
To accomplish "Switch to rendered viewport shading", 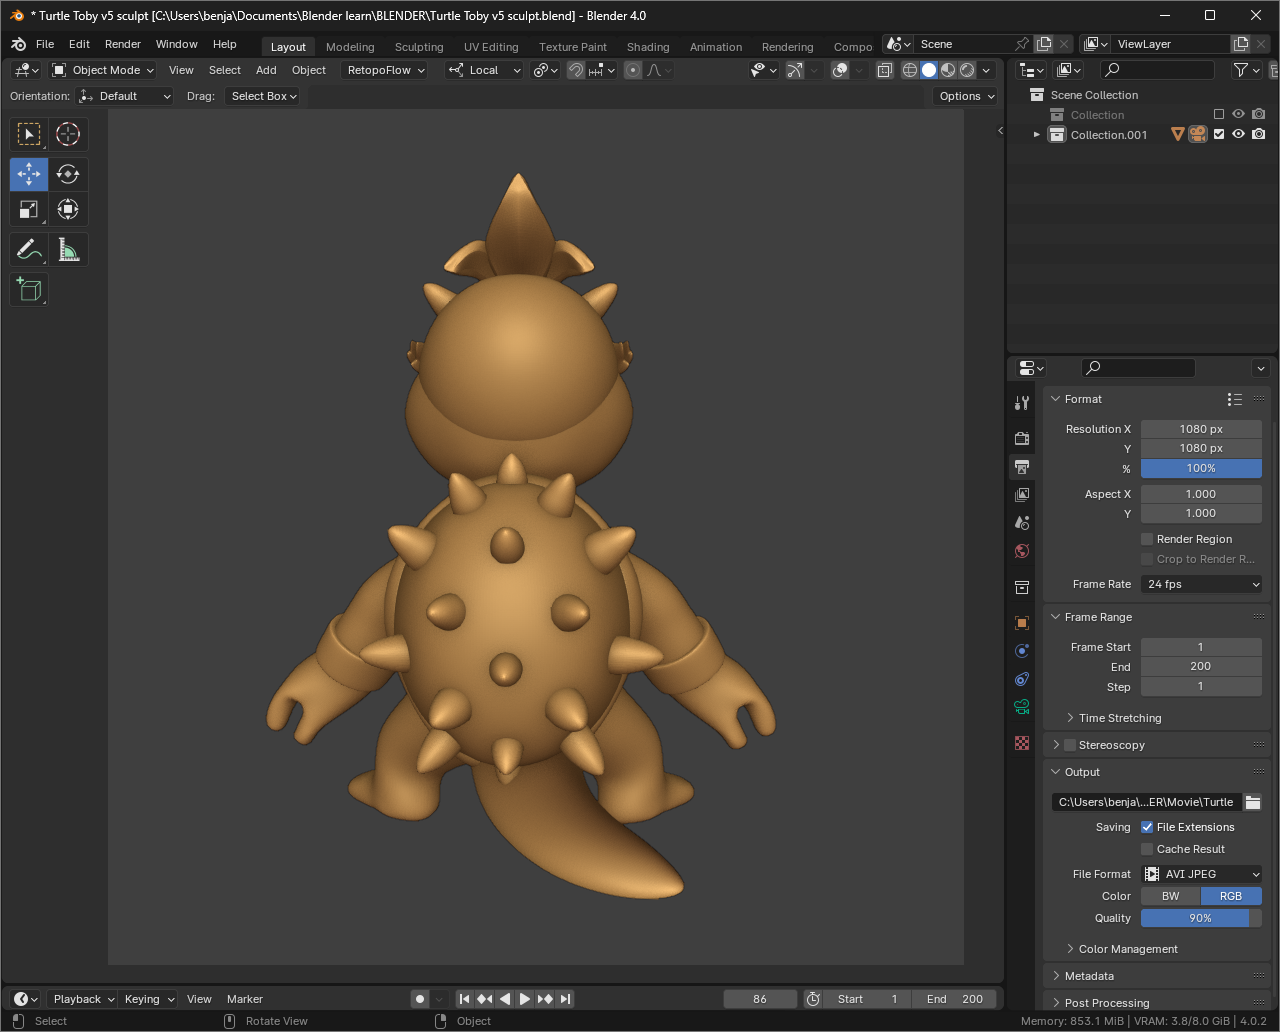I will [x=967, y=70].
